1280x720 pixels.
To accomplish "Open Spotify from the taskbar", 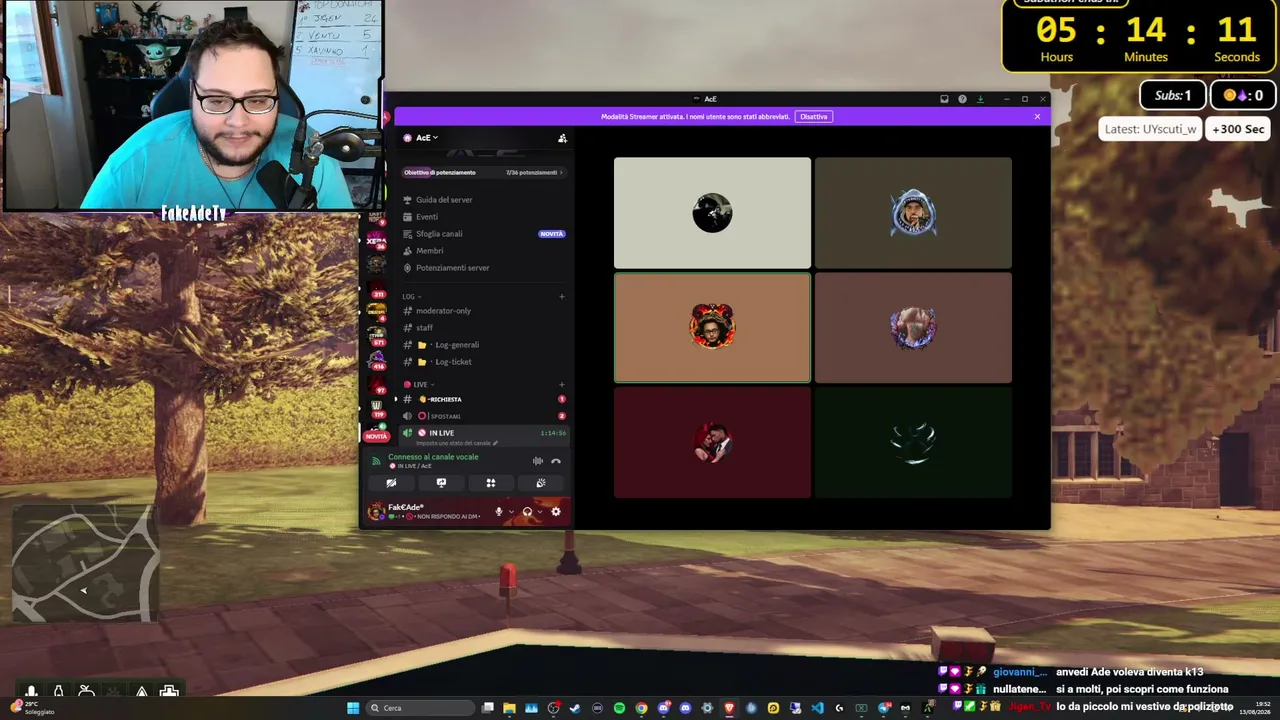I will coord(619,708).
